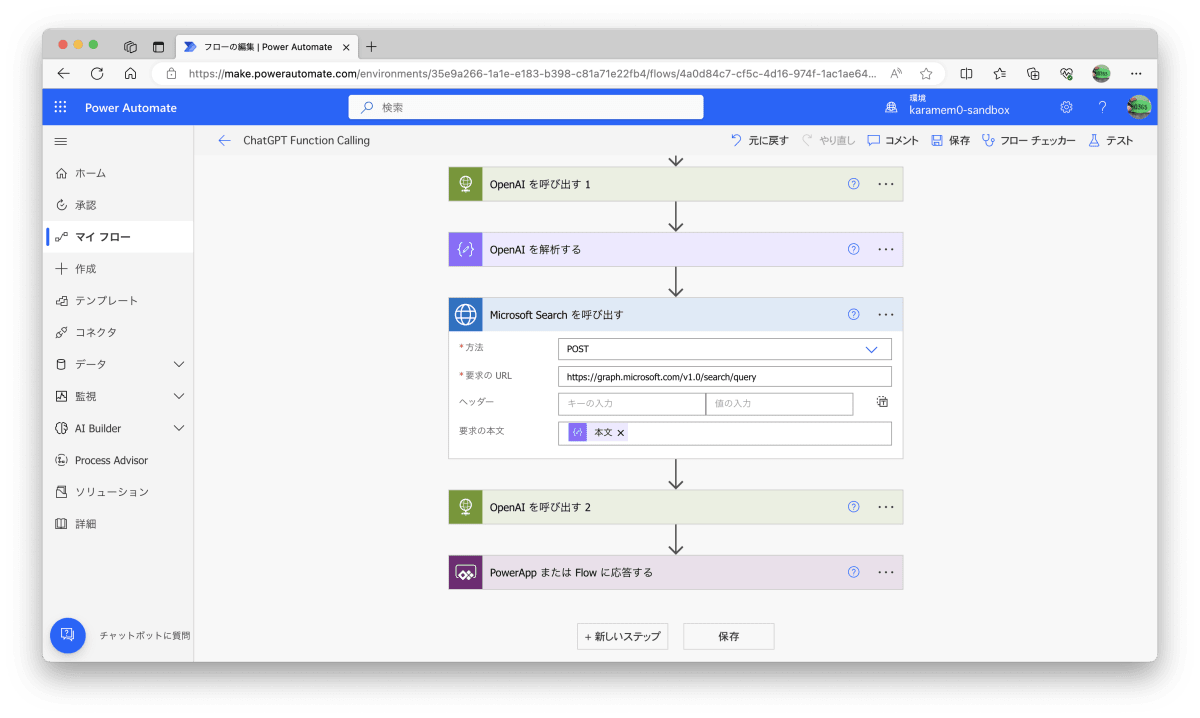Screen dimensions: 1200x718
Task: Select the フローの編集 | Power Automate tab
Action: tap(267, 46)
